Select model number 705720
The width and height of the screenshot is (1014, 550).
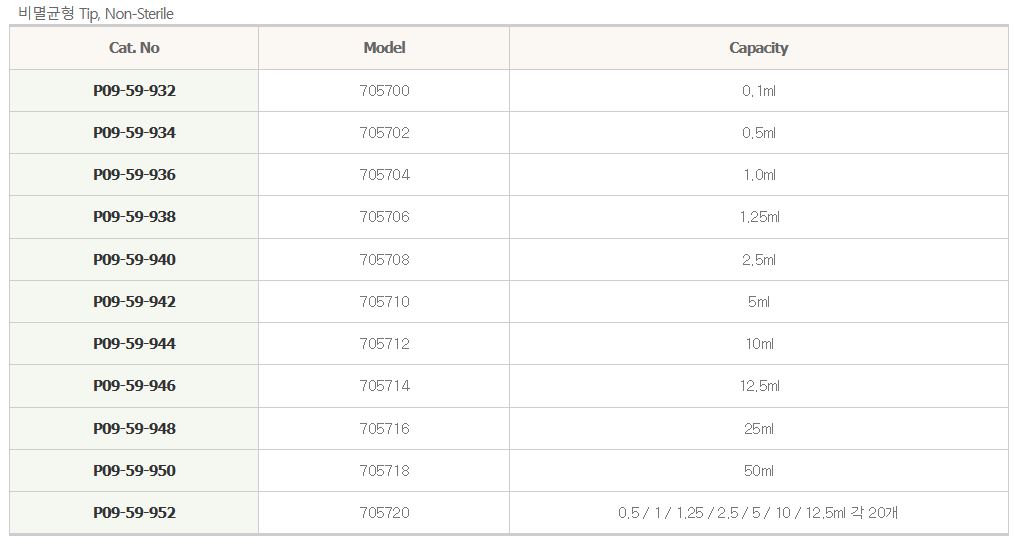384,513
